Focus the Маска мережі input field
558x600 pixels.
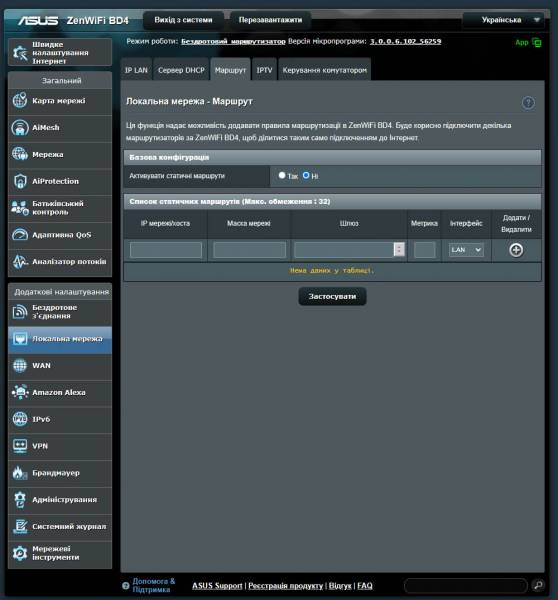[250, 250]
